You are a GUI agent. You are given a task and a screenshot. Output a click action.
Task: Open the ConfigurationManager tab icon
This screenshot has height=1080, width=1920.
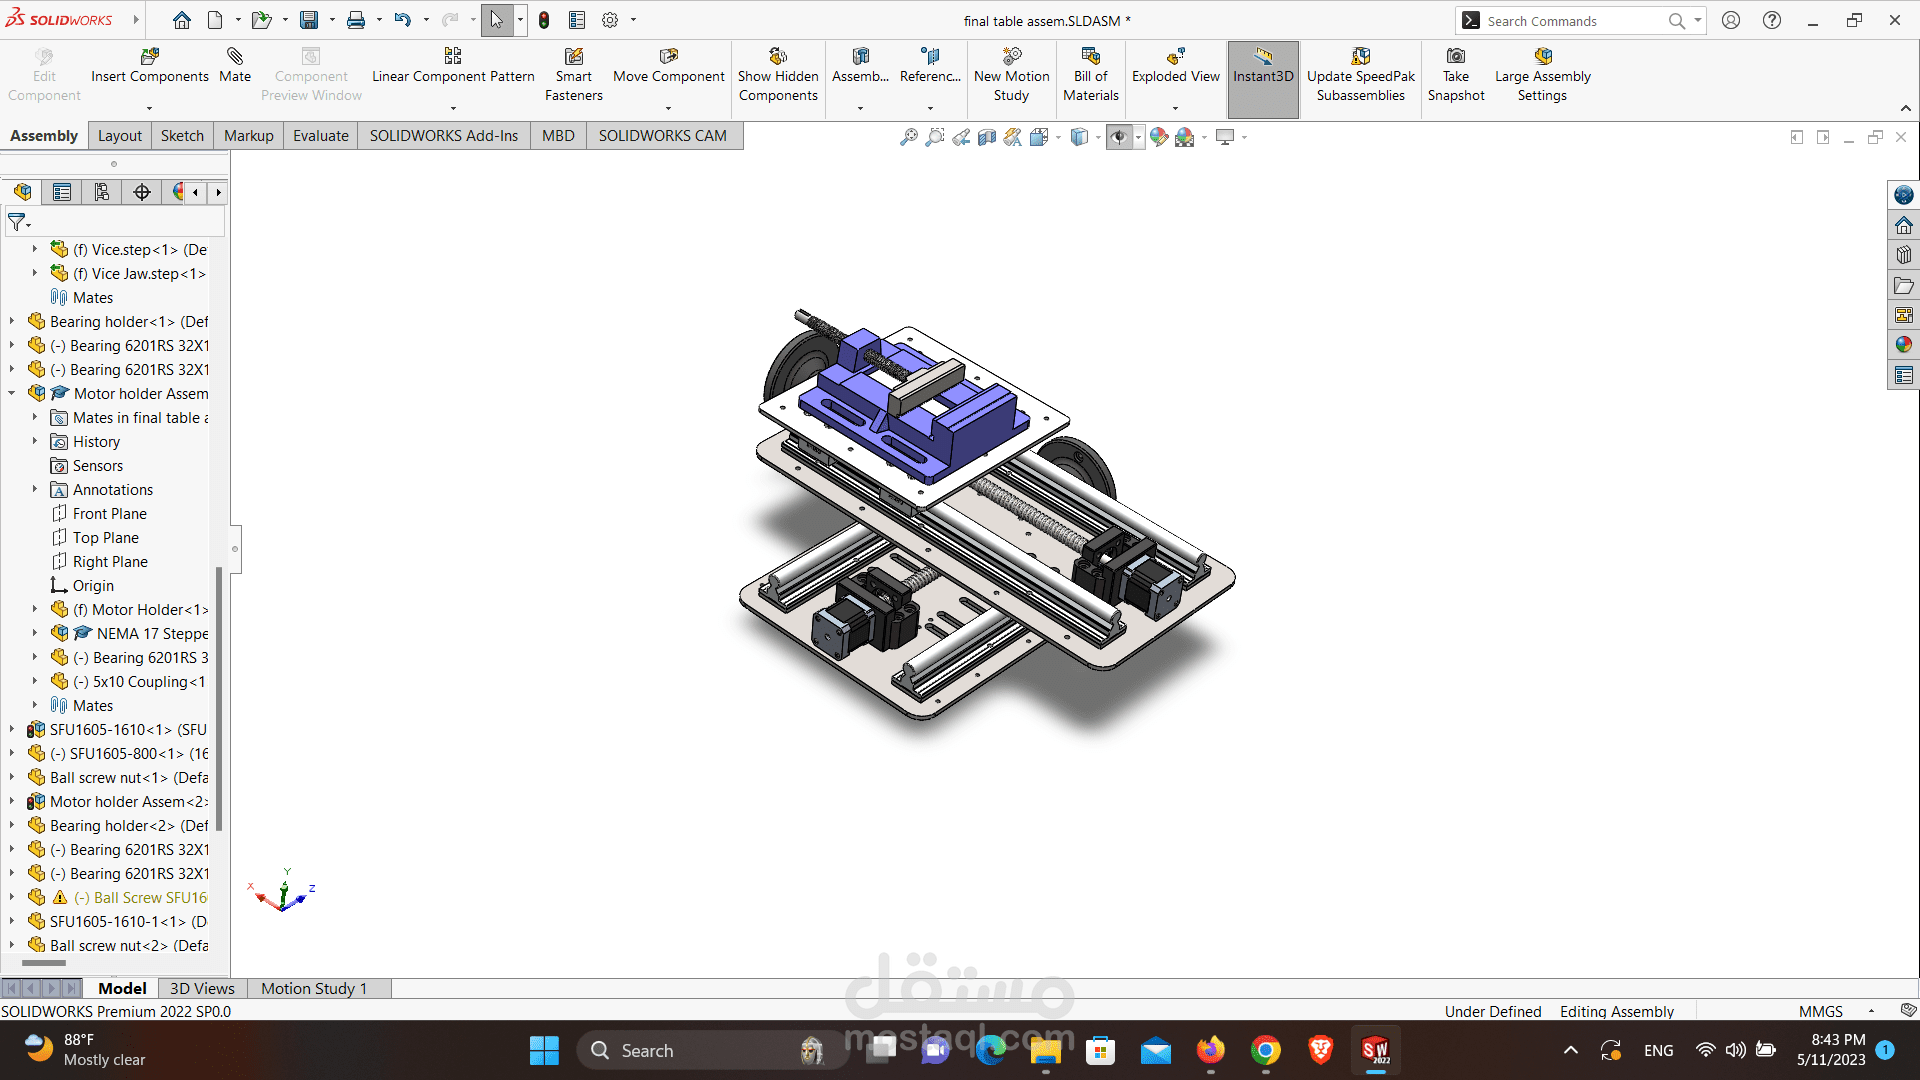click(101, 192)
